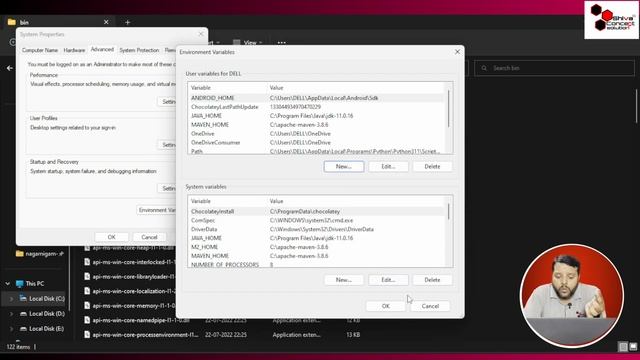This screenshot has height=360, width=640.
Task: Open nagarnigam folder in navigation pane
Action: point(40,254)
